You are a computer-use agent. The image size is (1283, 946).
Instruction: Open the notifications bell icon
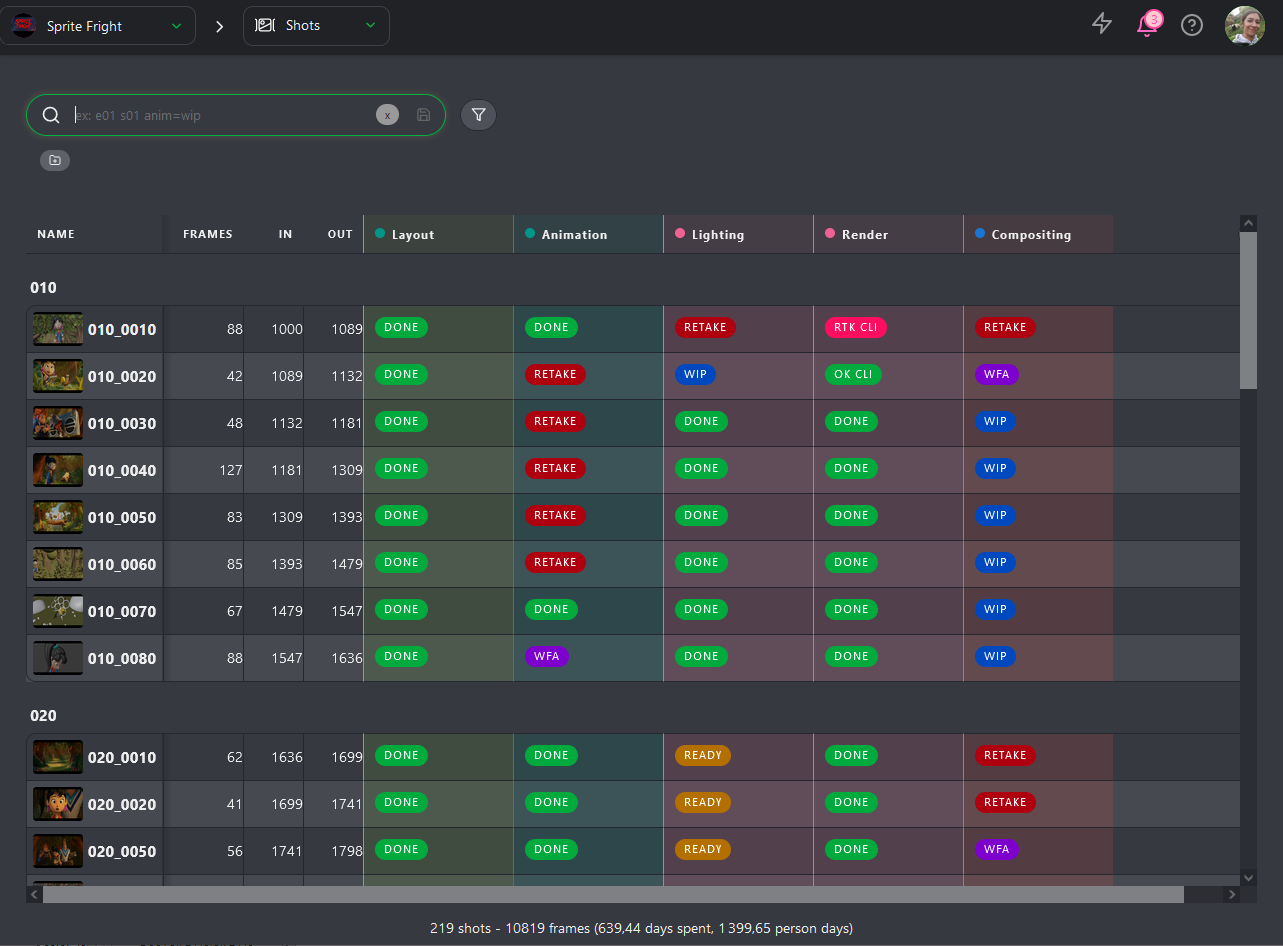point(1148,24)
